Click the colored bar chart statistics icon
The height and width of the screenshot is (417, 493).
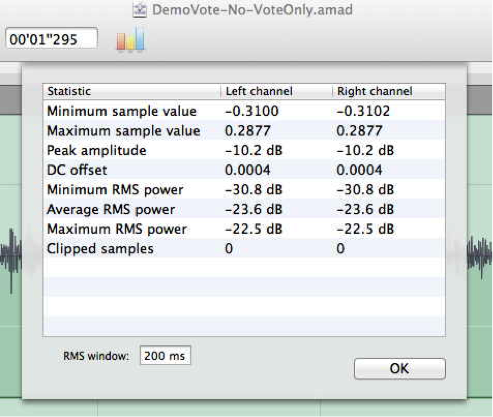tap(131, 39)
